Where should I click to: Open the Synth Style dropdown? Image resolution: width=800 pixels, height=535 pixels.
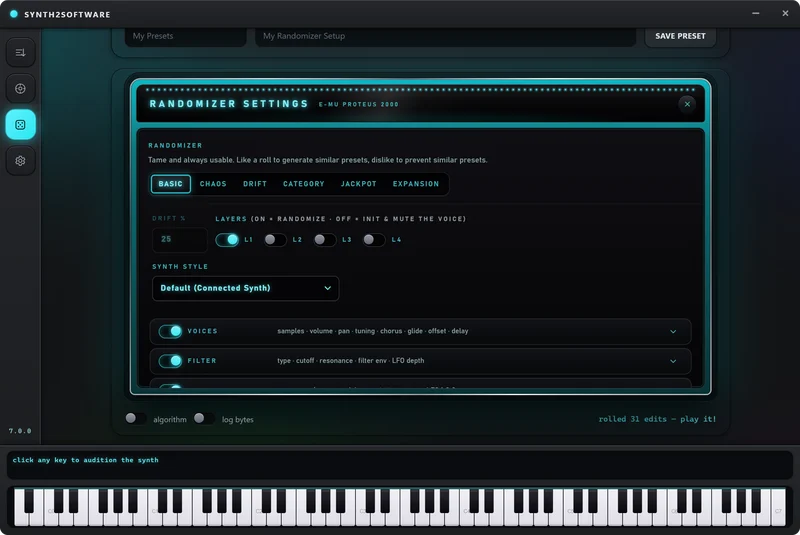tap(245, 288)
